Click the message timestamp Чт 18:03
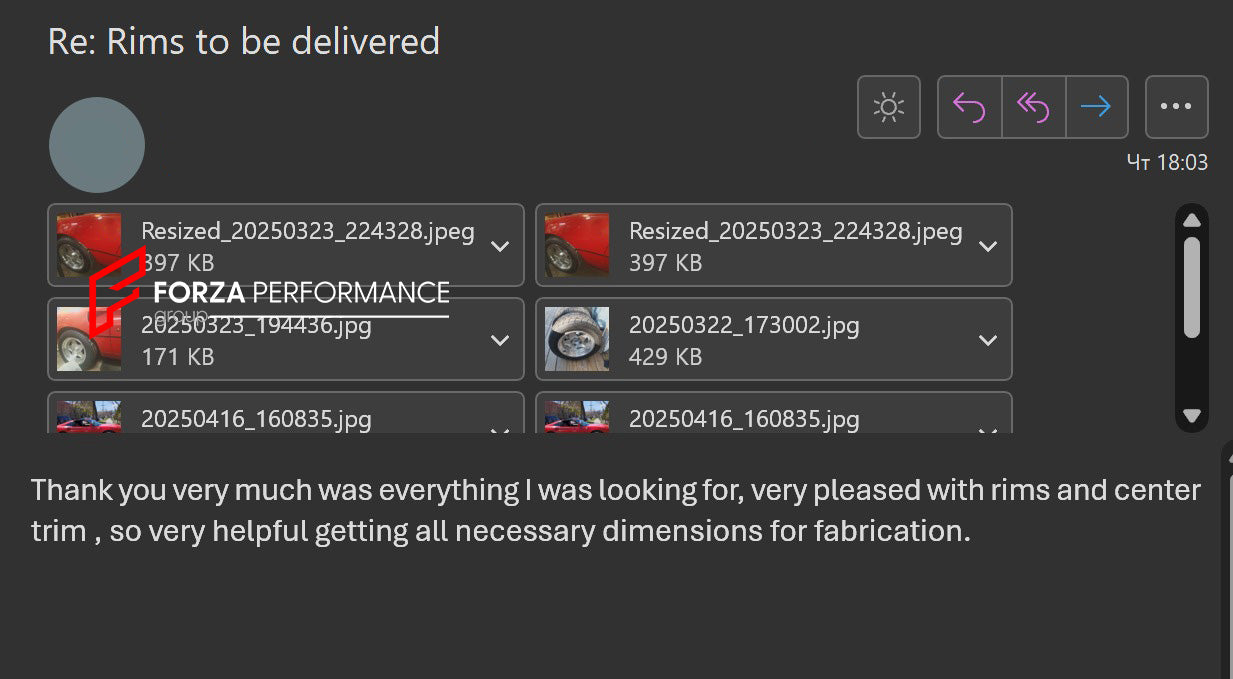 (1167, 162)
